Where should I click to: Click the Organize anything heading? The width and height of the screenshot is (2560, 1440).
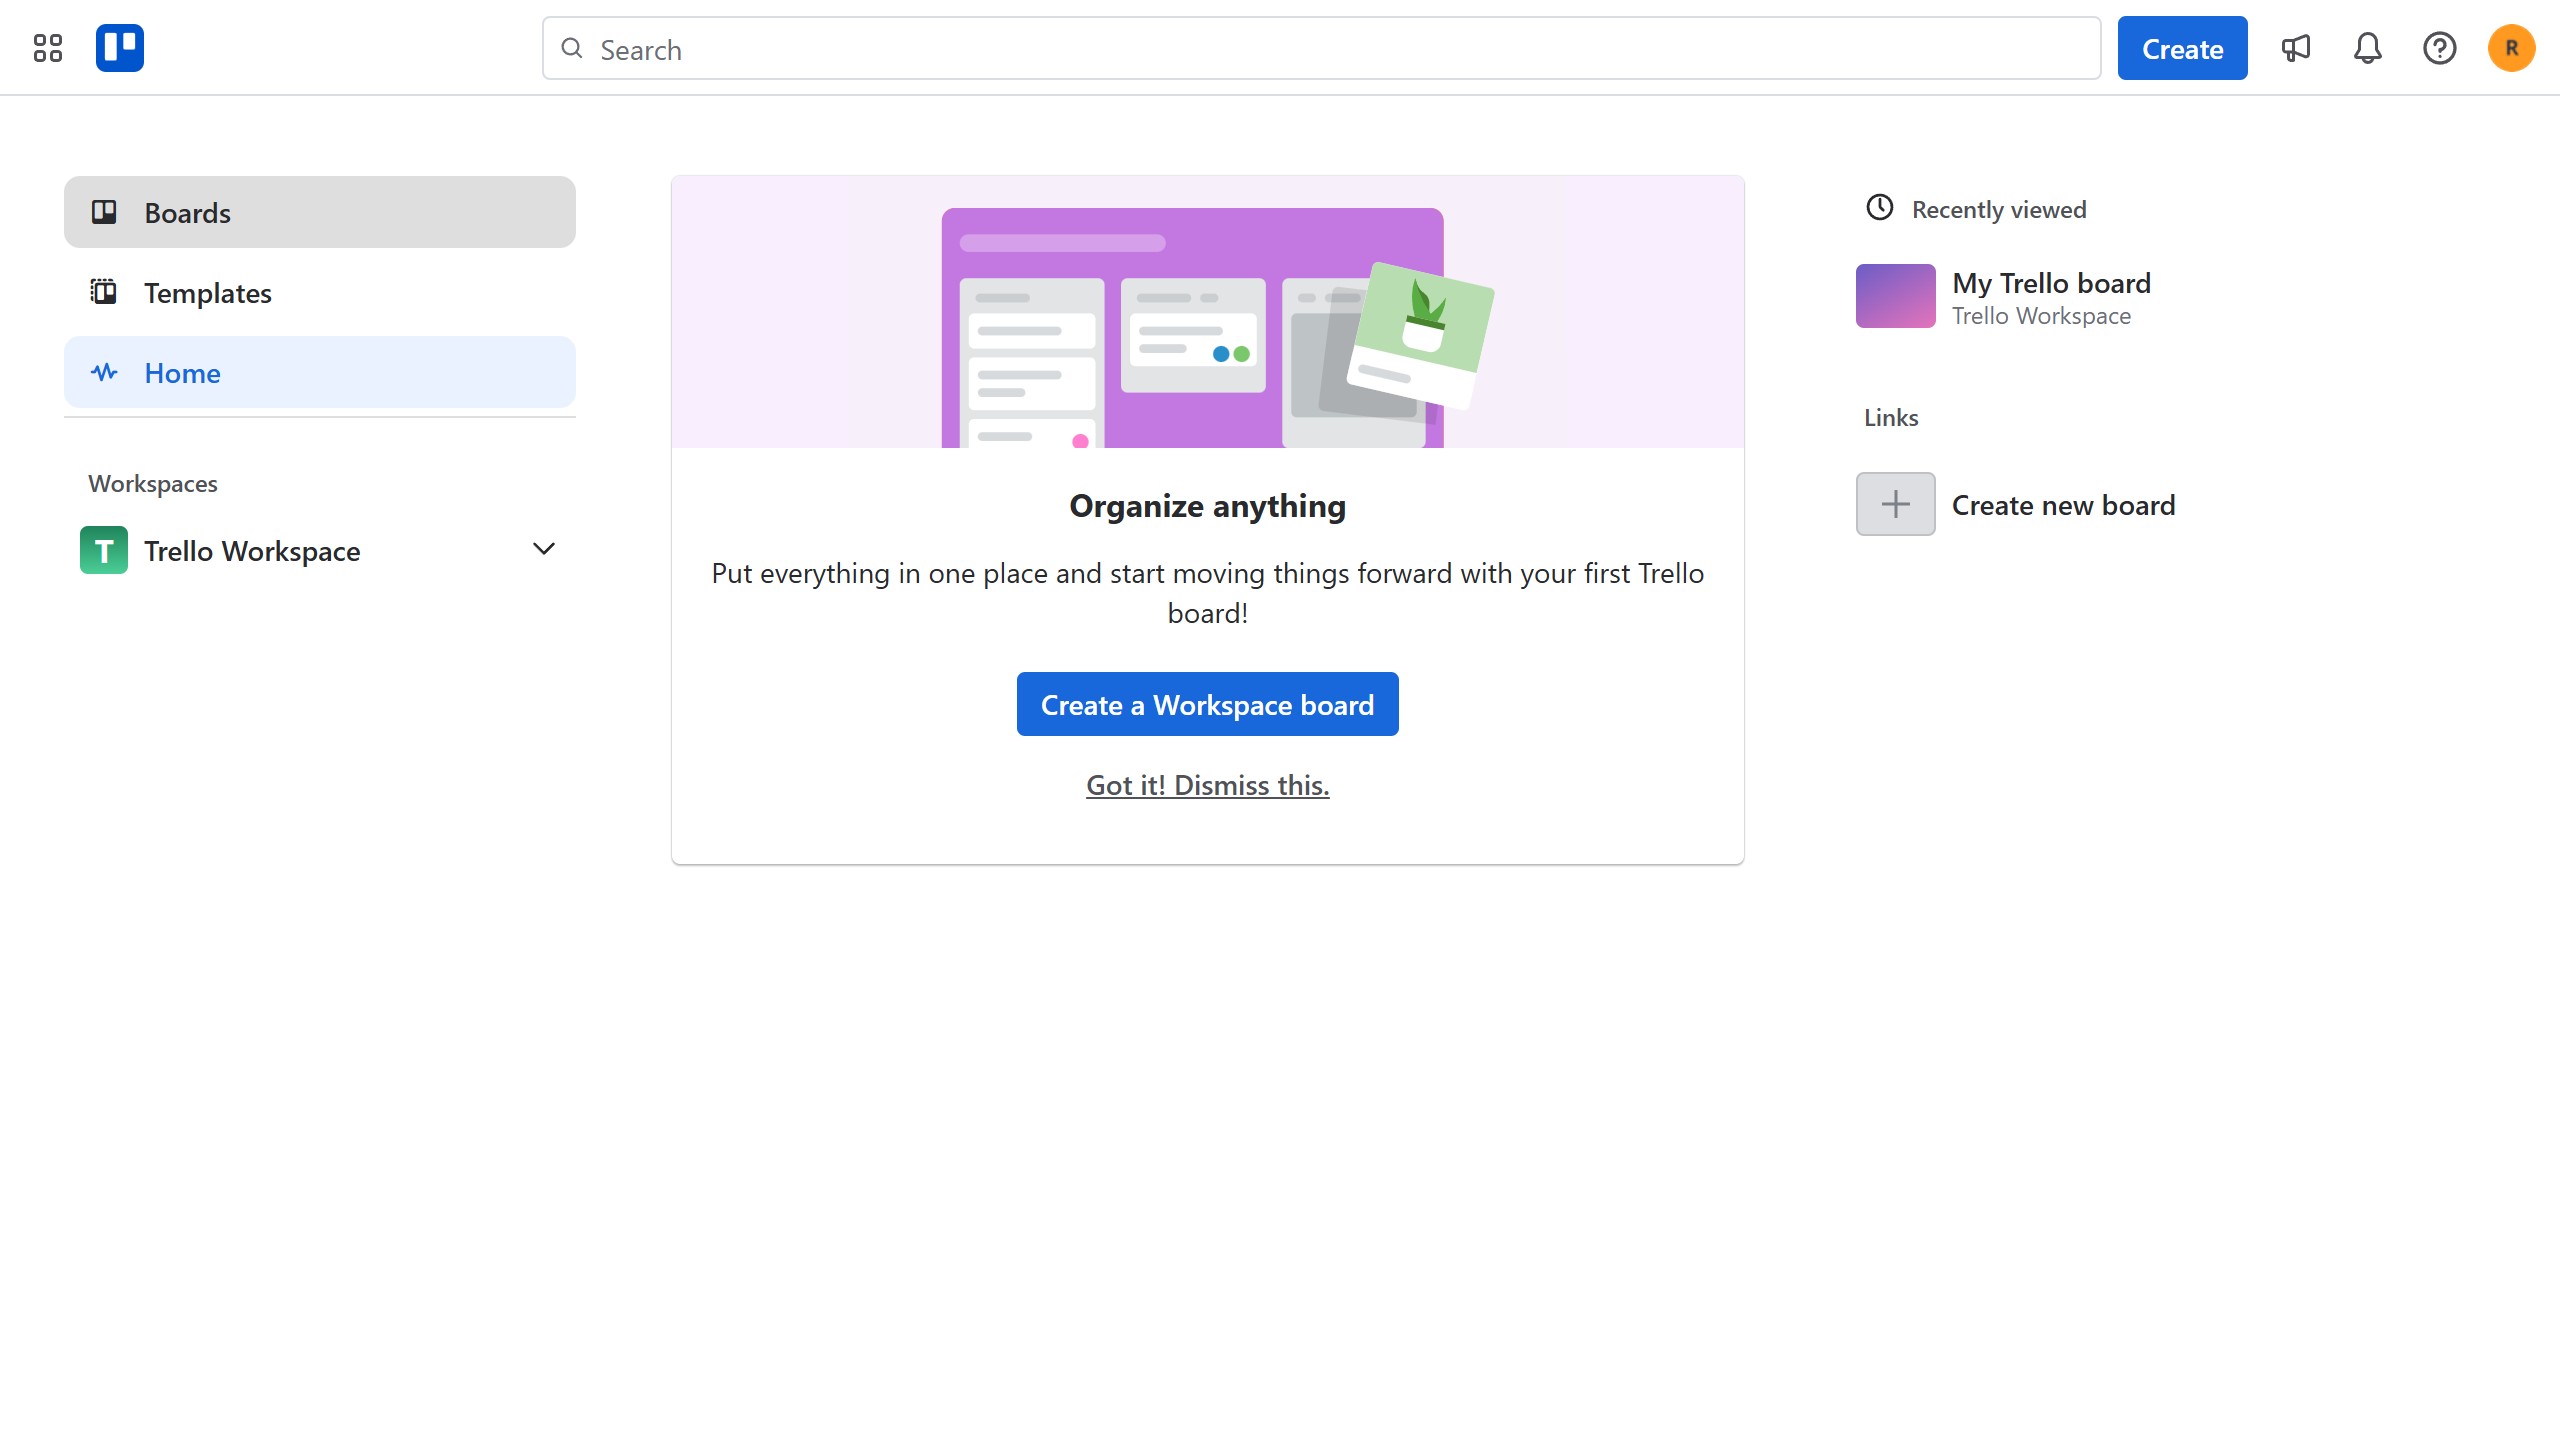click(1207, 506)
